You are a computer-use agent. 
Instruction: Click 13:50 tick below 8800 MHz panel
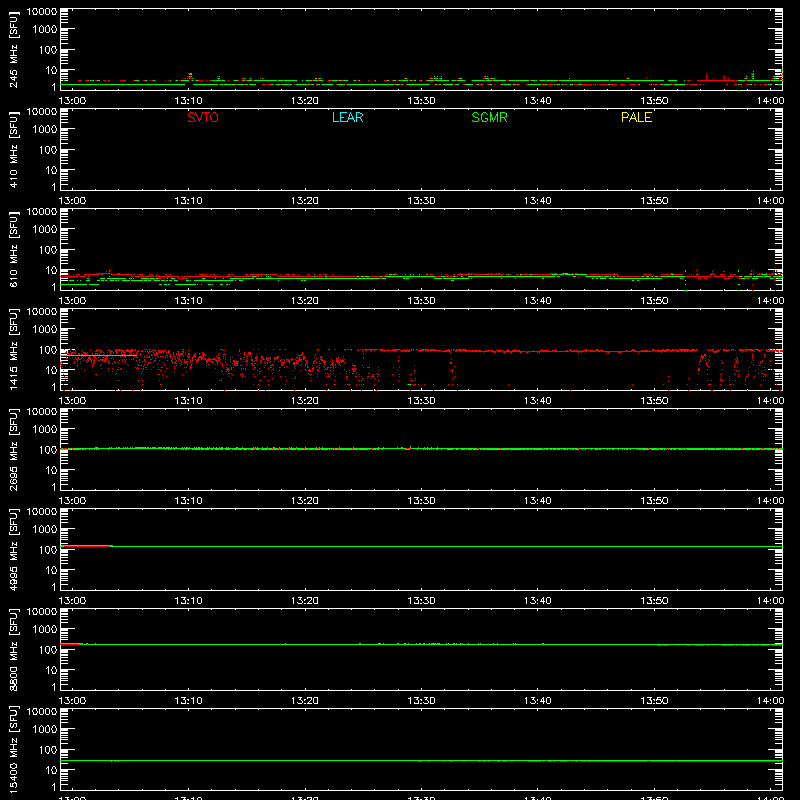[x=654, y=701]
